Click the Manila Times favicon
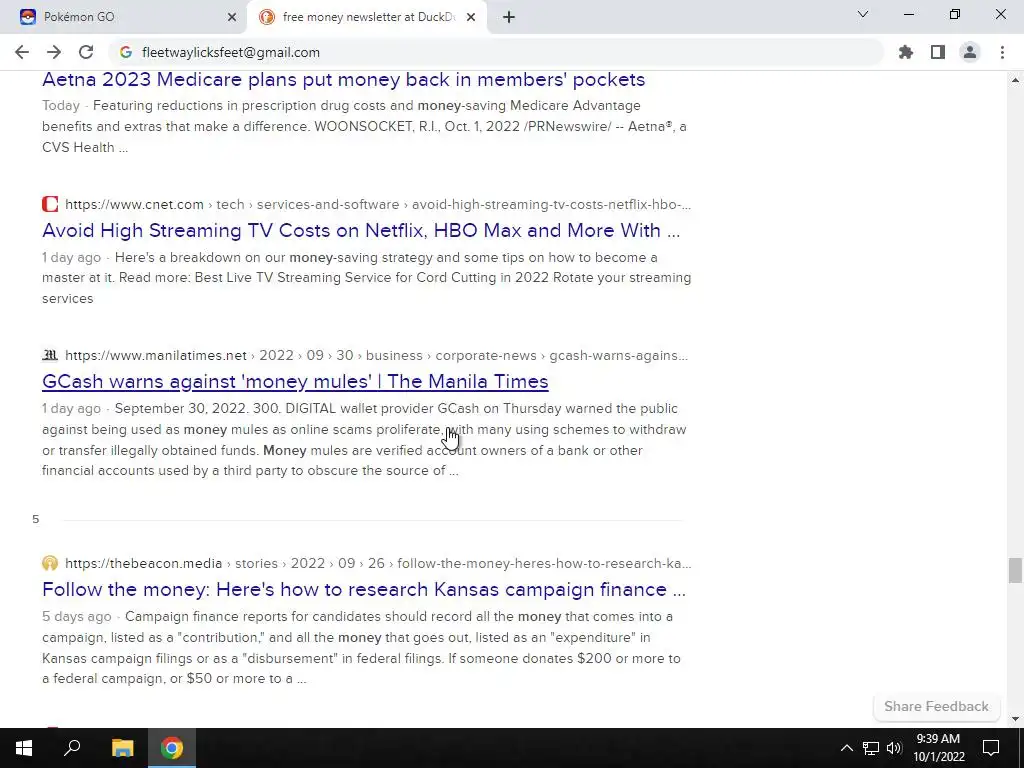1024x768 pixels. pyautogui.click(x=50, y=356)
